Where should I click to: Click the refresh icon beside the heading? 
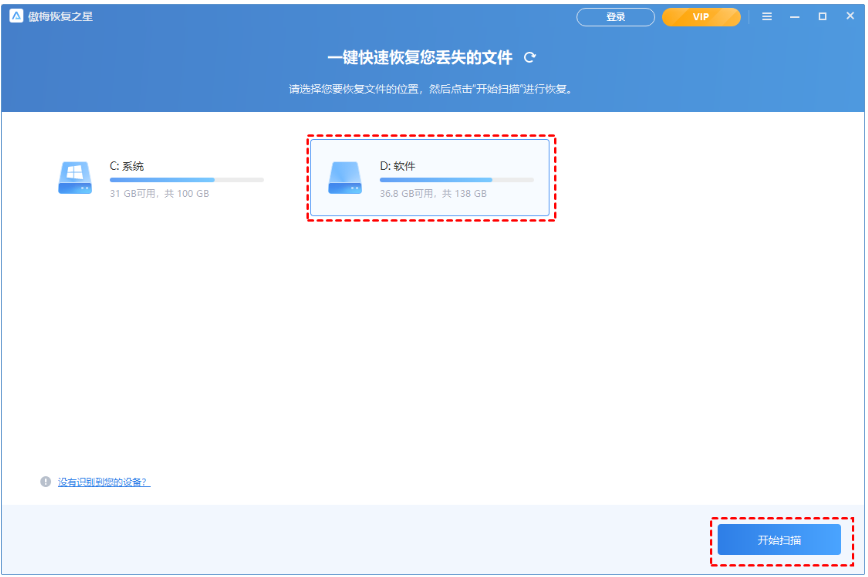coord(530,58)
